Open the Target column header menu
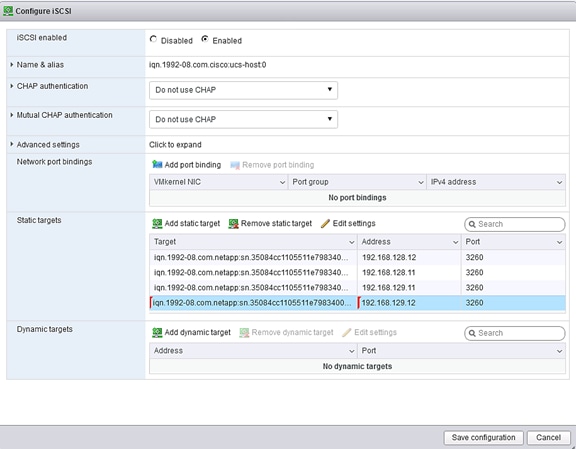 (x=351, y=242)
